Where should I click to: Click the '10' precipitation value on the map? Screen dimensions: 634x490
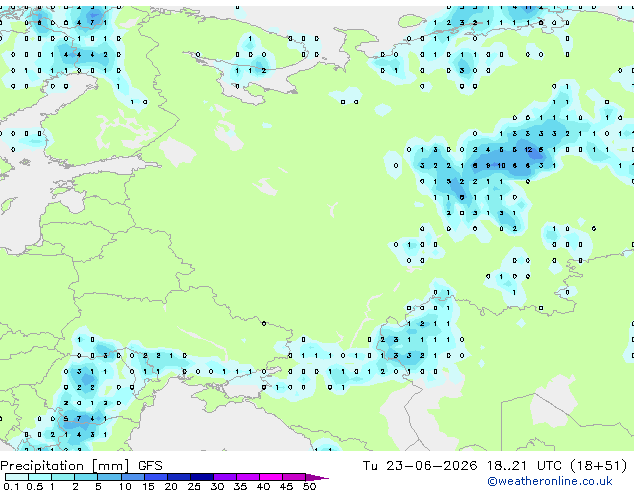[501, 165]
